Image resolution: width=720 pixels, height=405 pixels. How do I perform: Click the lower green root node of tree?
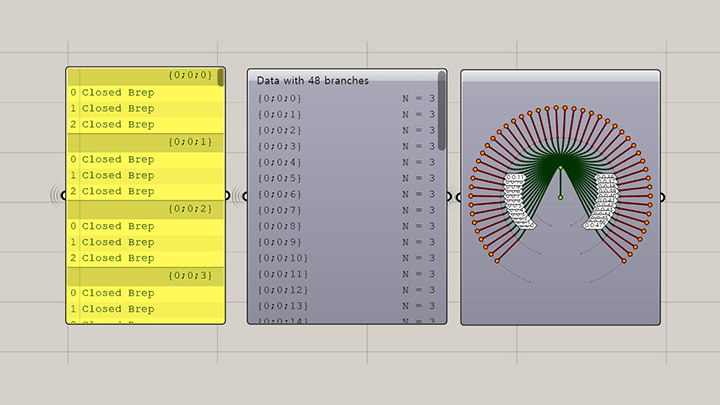tap(560, 197)
